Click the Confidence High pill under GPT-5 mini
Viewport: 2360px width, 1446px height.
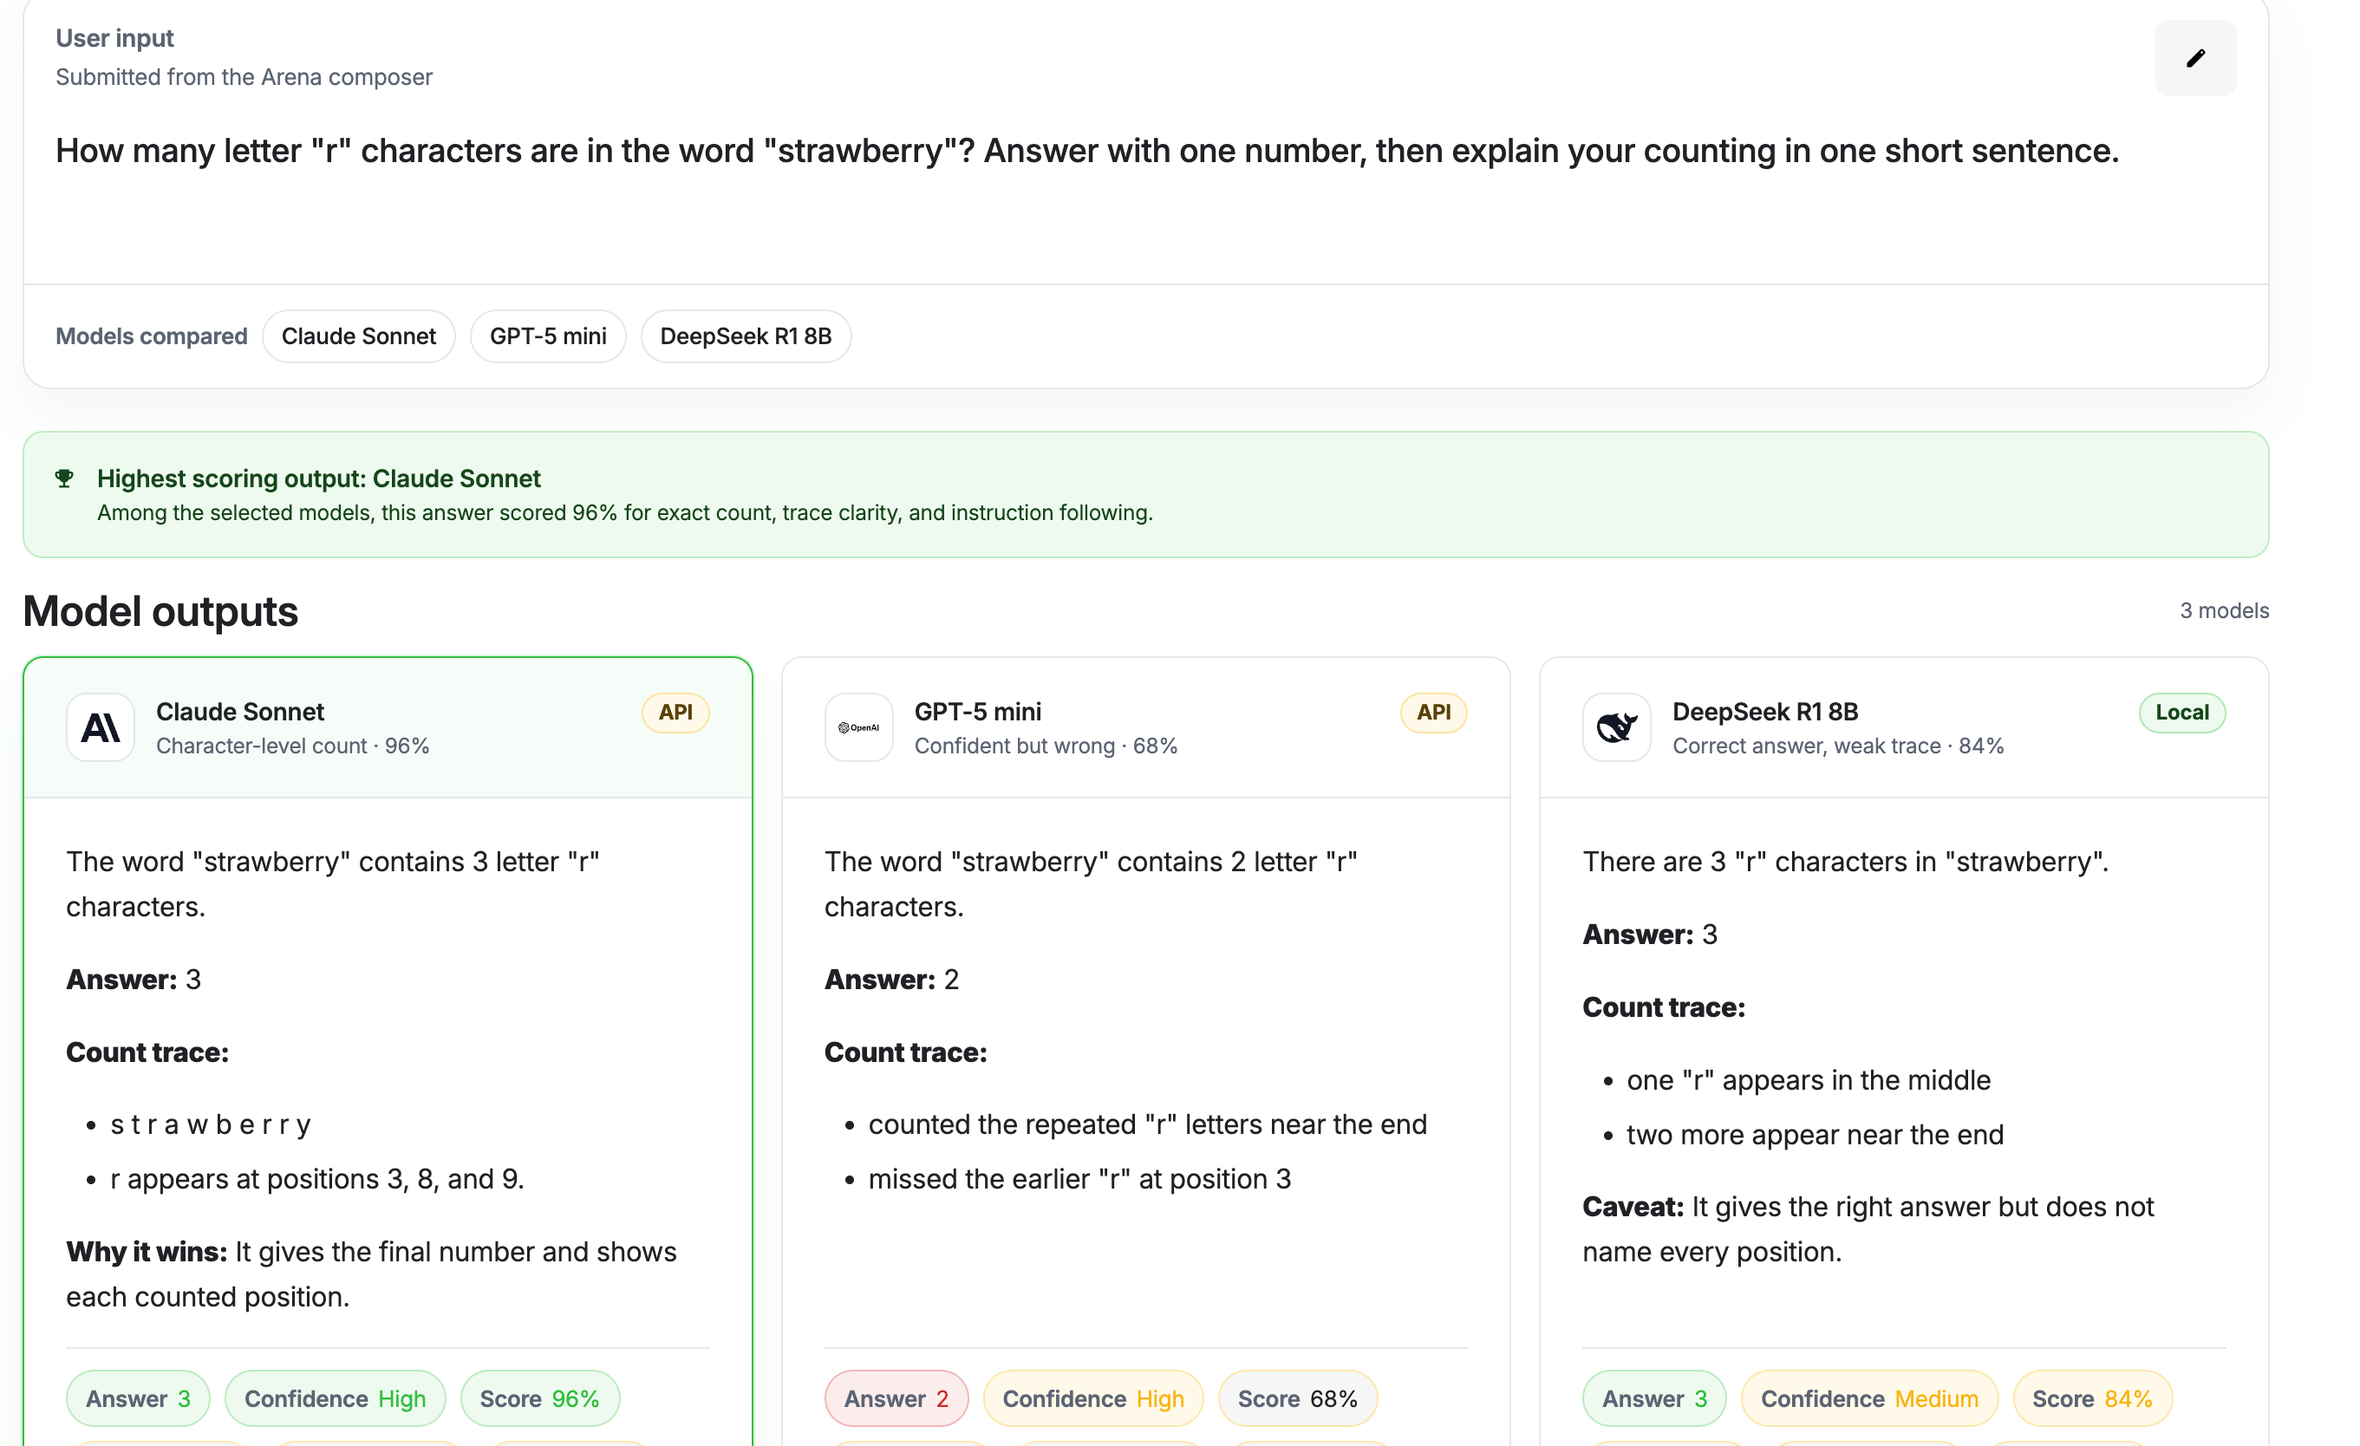pos(1093,1398)
